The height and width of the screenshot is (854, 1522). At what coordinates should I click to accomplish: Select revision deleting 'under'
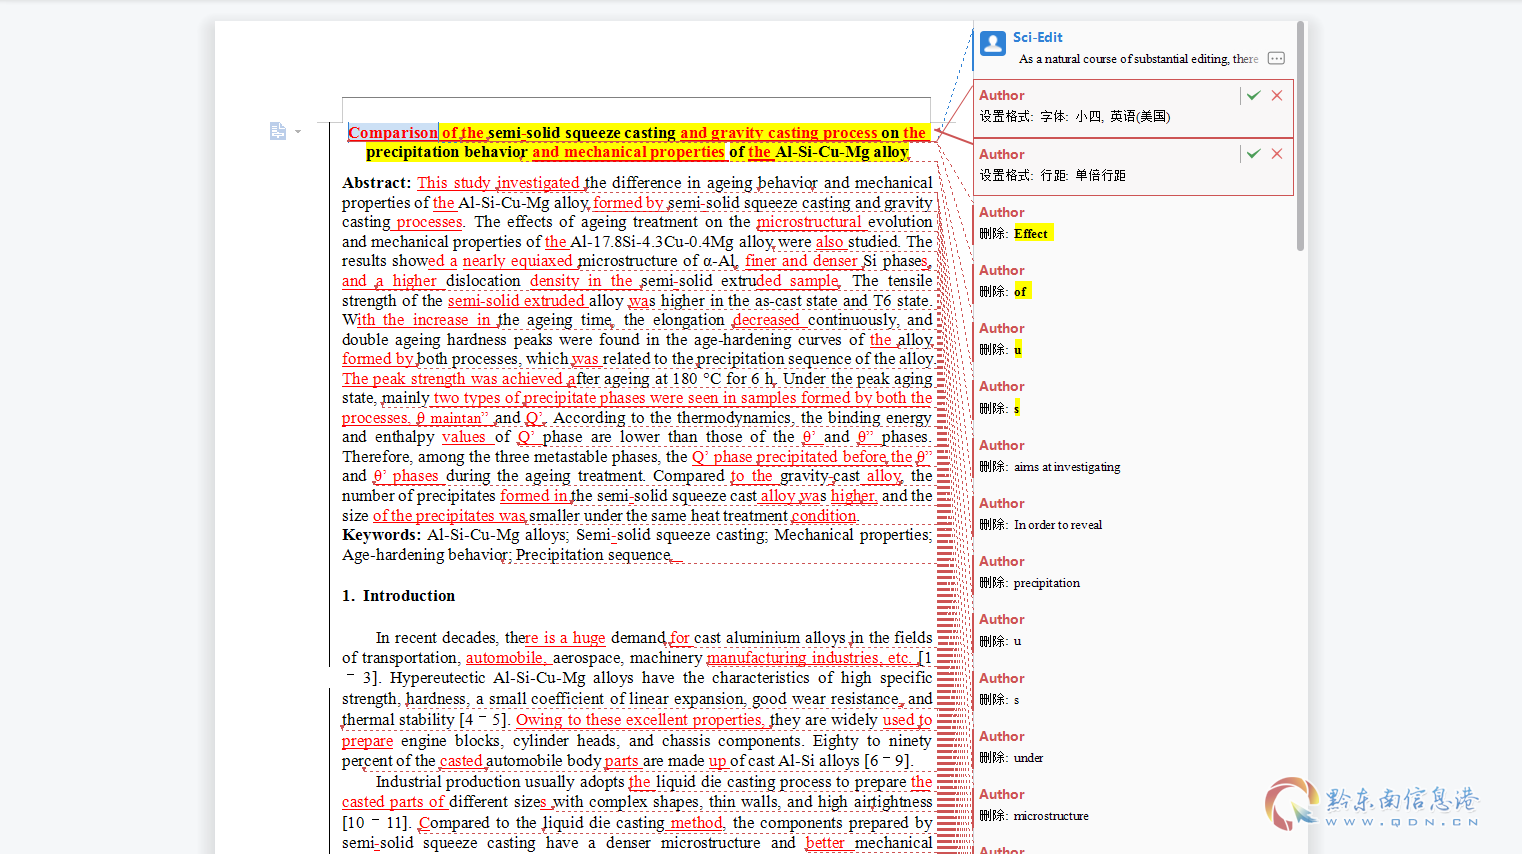tap(1133, 747)
